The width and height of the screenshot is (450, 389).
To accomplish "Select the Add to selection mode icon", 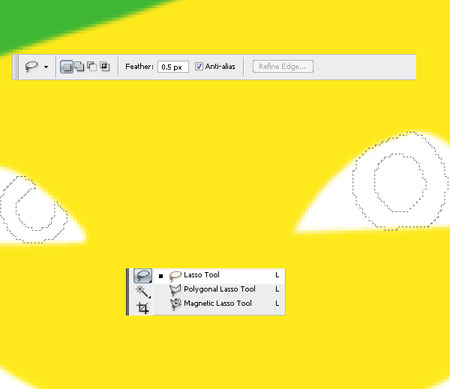I will [79, 66].
